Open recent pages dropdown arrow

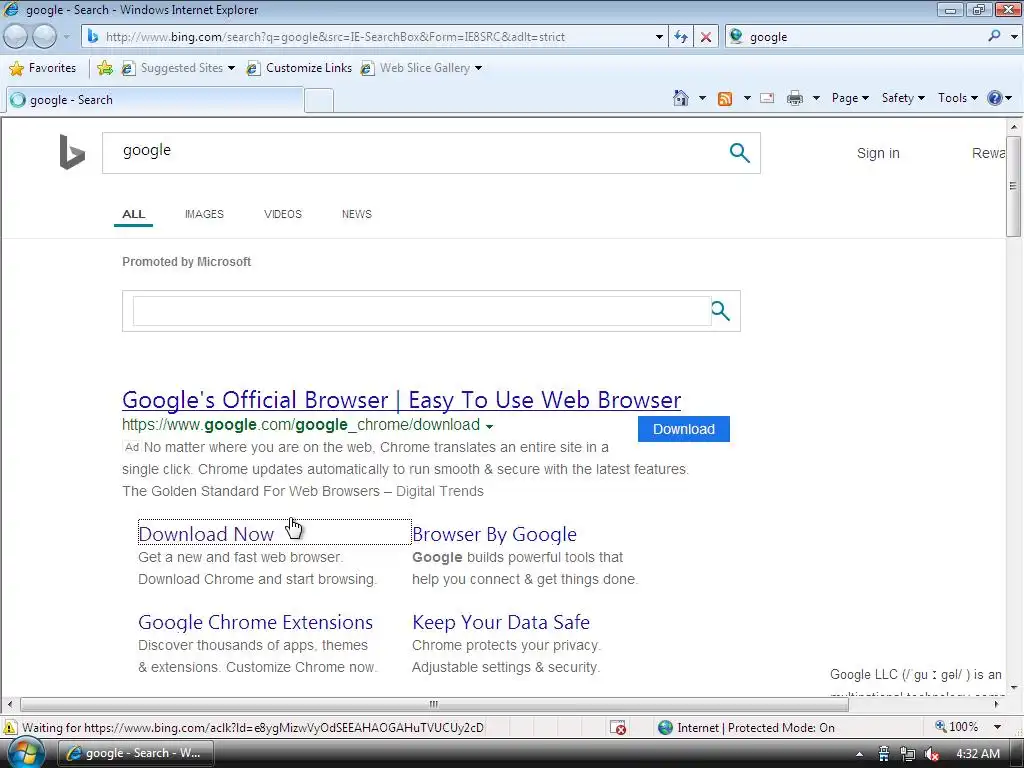(x=66, y=37)
